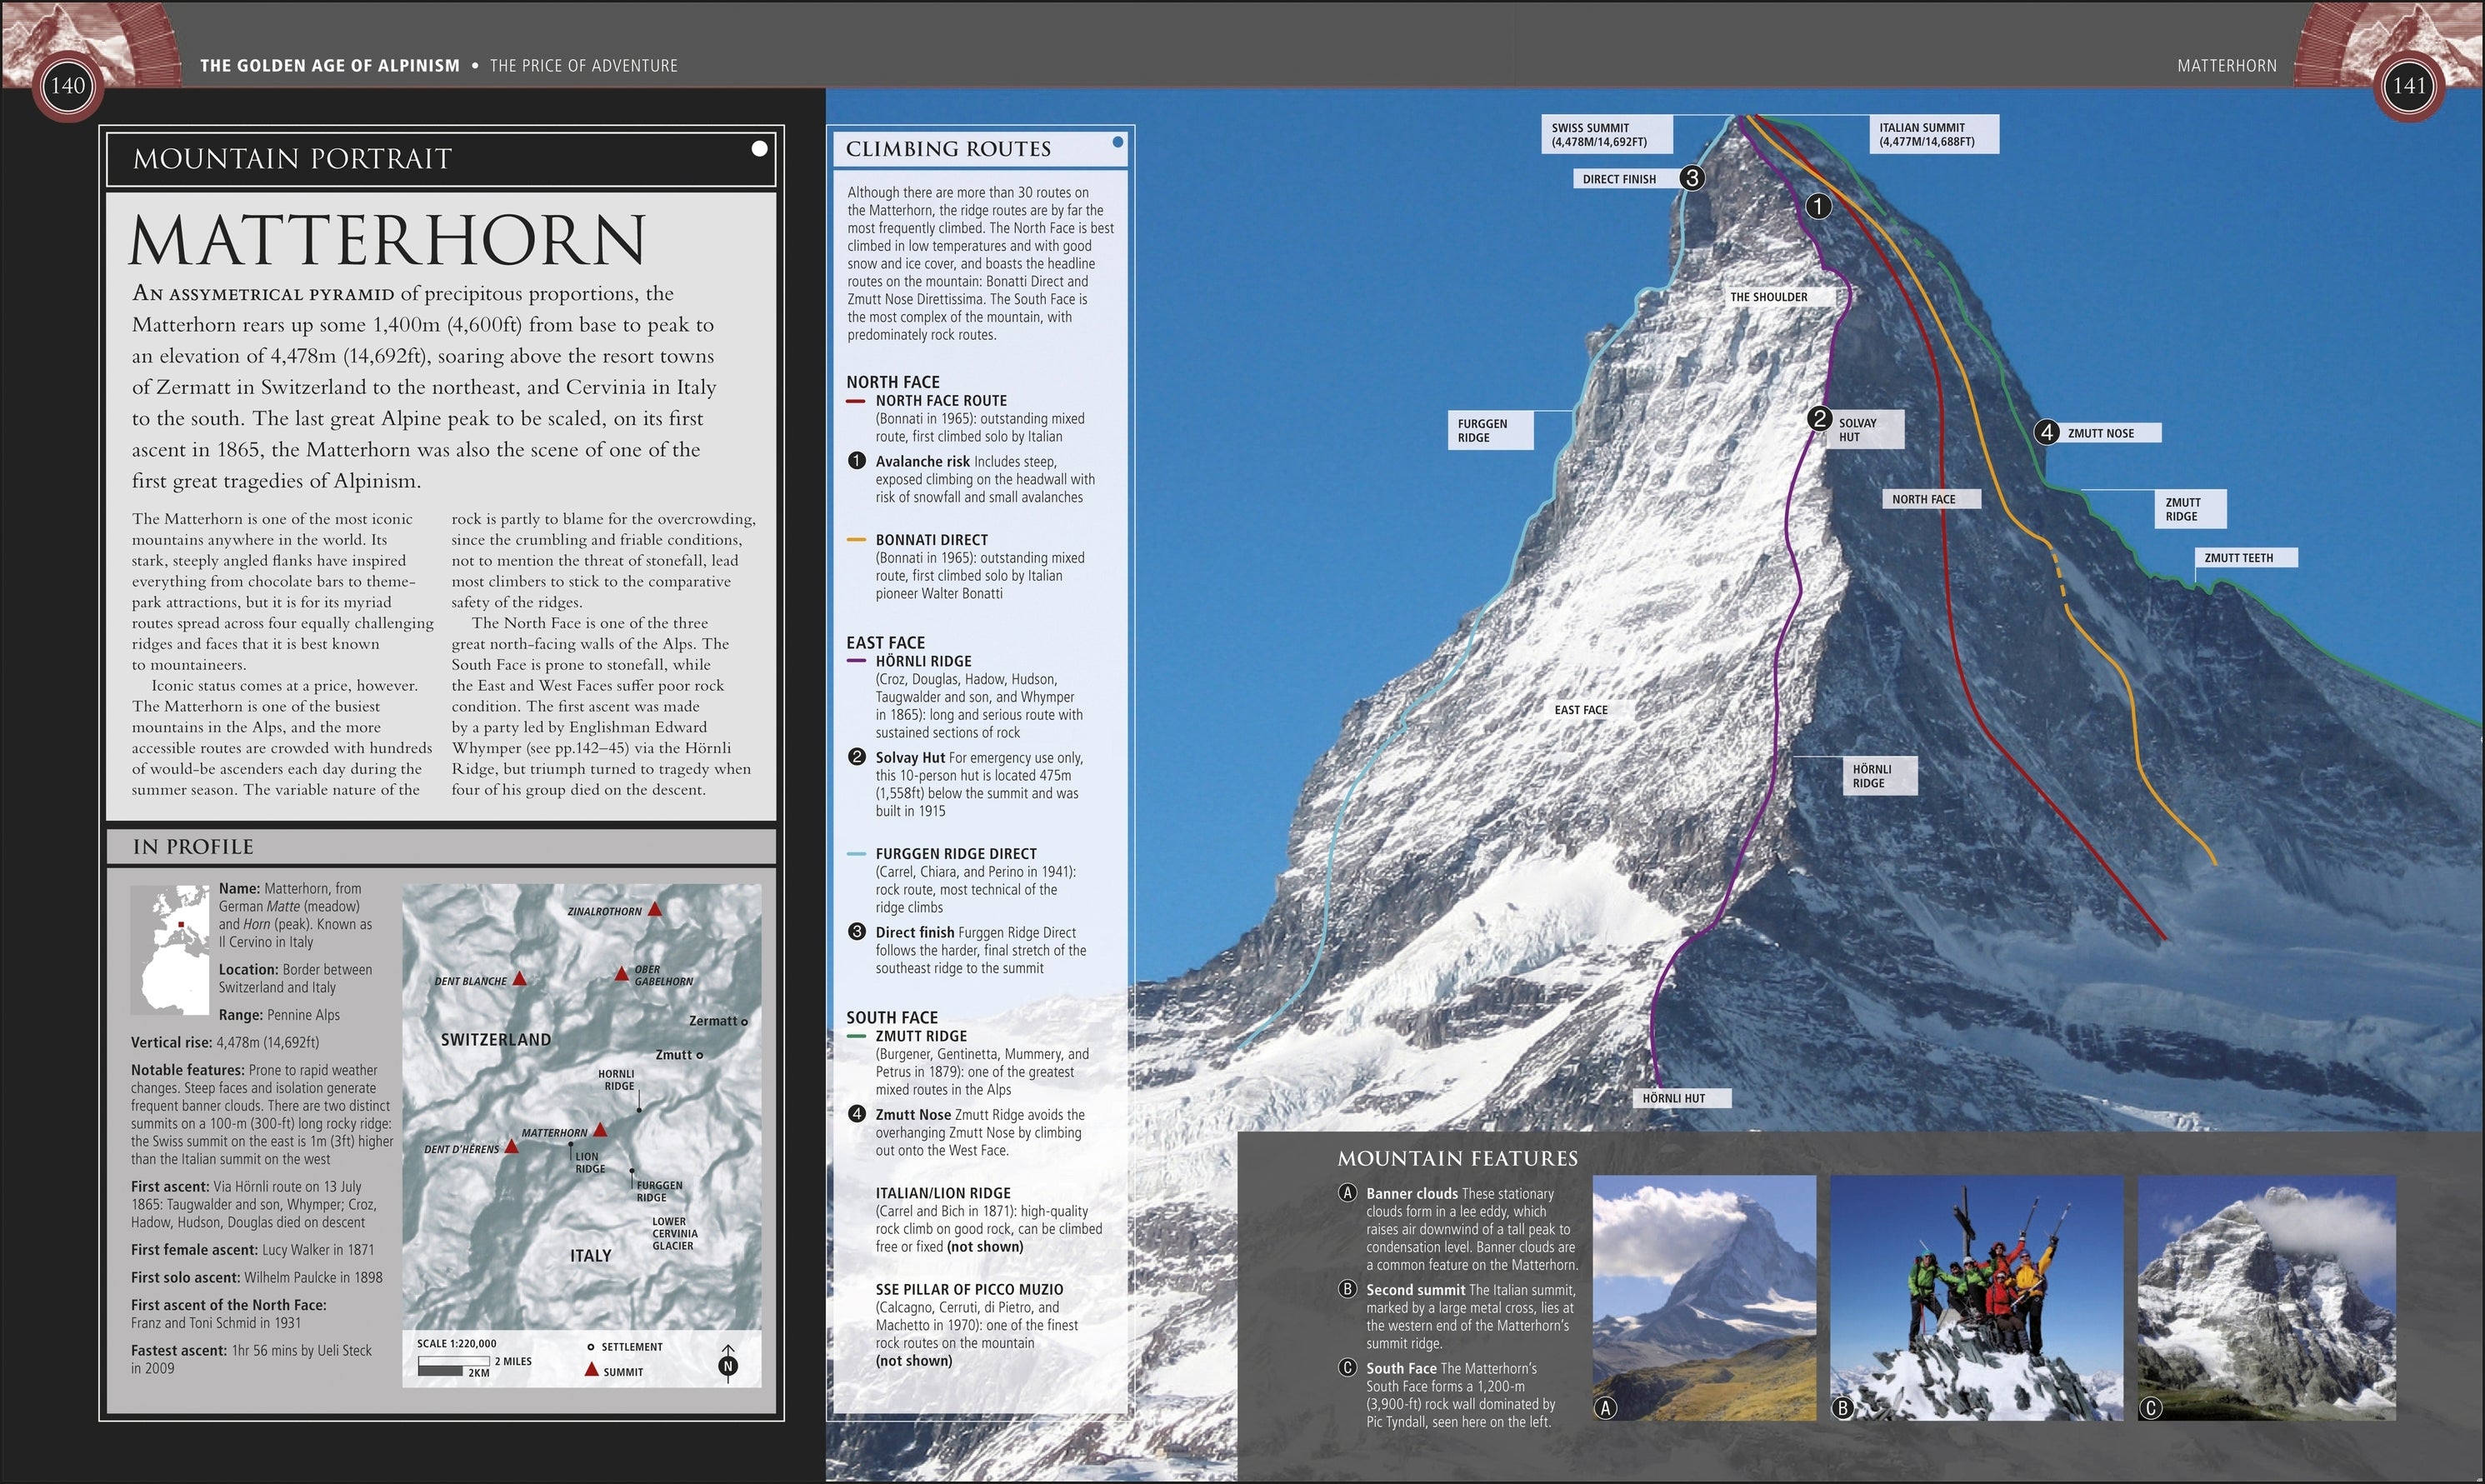Open banner clouds photo thumbnail A
Image resolution: width=2485 pixels, height=1484 pixels.
[1703, 1297]
